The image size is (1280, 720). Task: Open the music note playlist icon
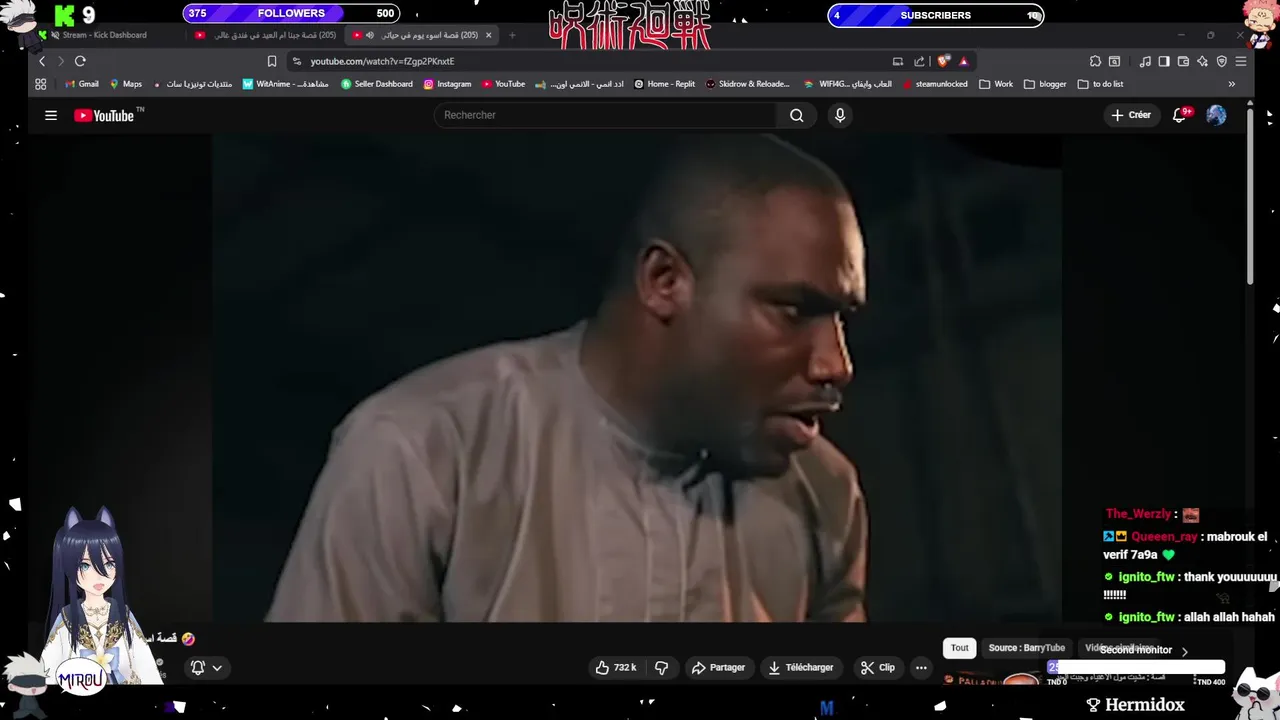click(1145, 61)
